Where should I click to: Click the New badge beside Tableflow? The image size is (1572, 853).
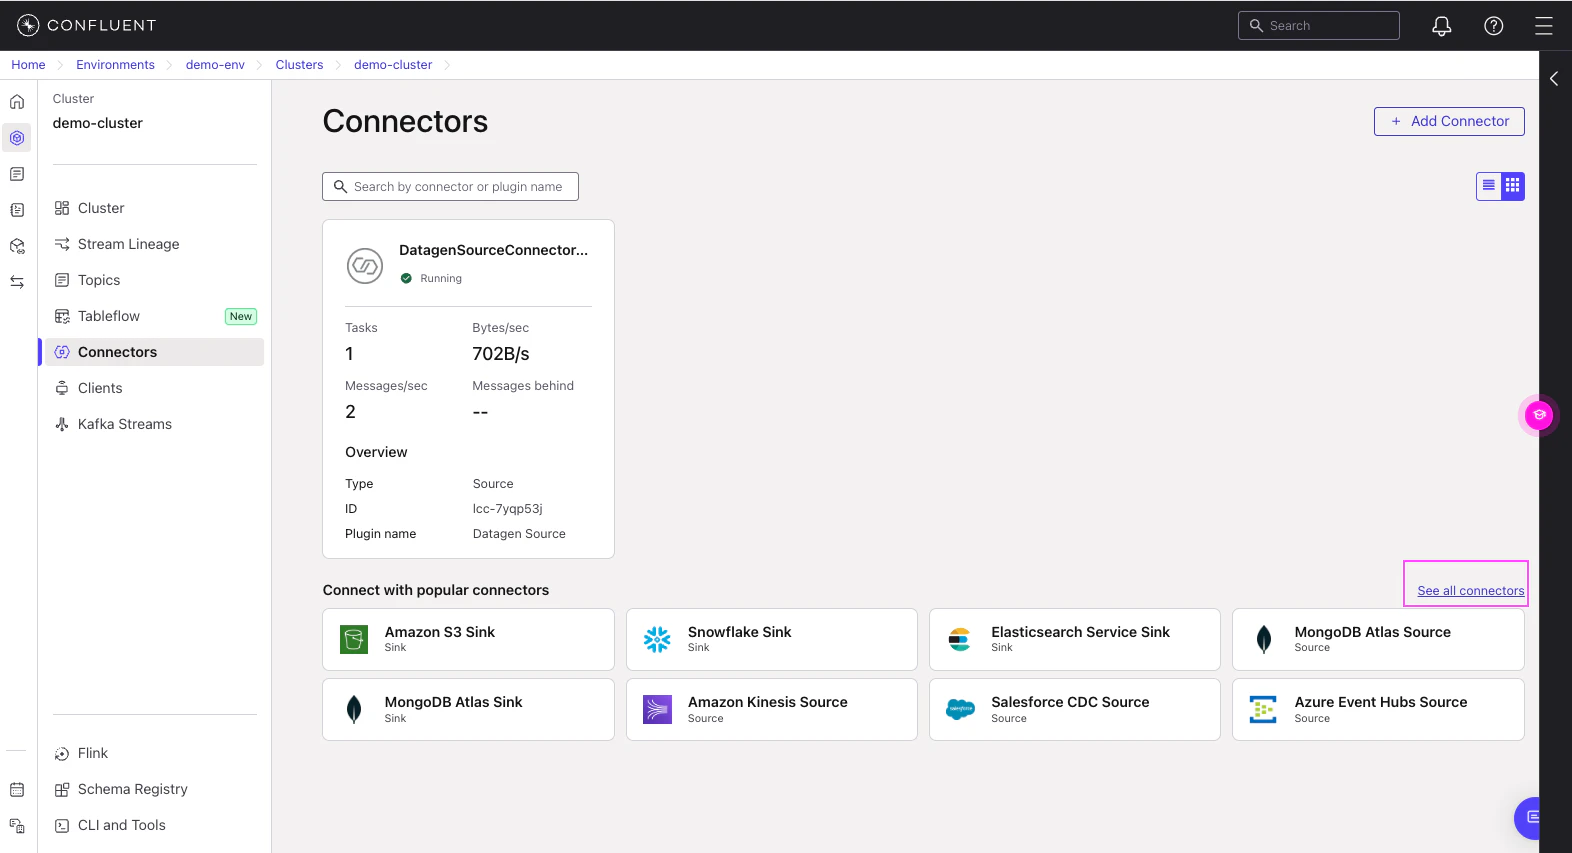[x=241, y=316]
